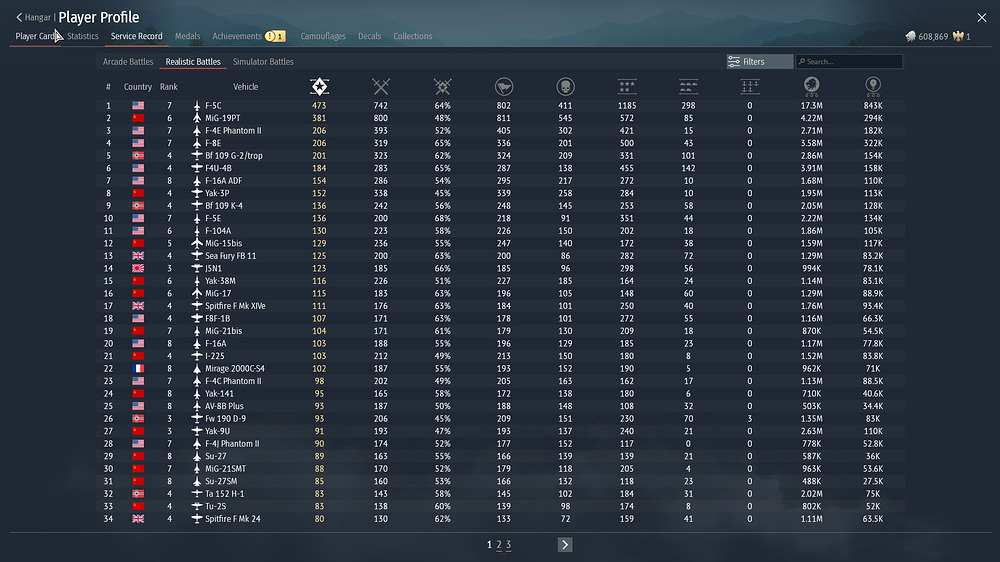The height and width of the screenshot is (562, 1000).
Task: Sort by air targets destroyed column icon
Action: (627, 86)
